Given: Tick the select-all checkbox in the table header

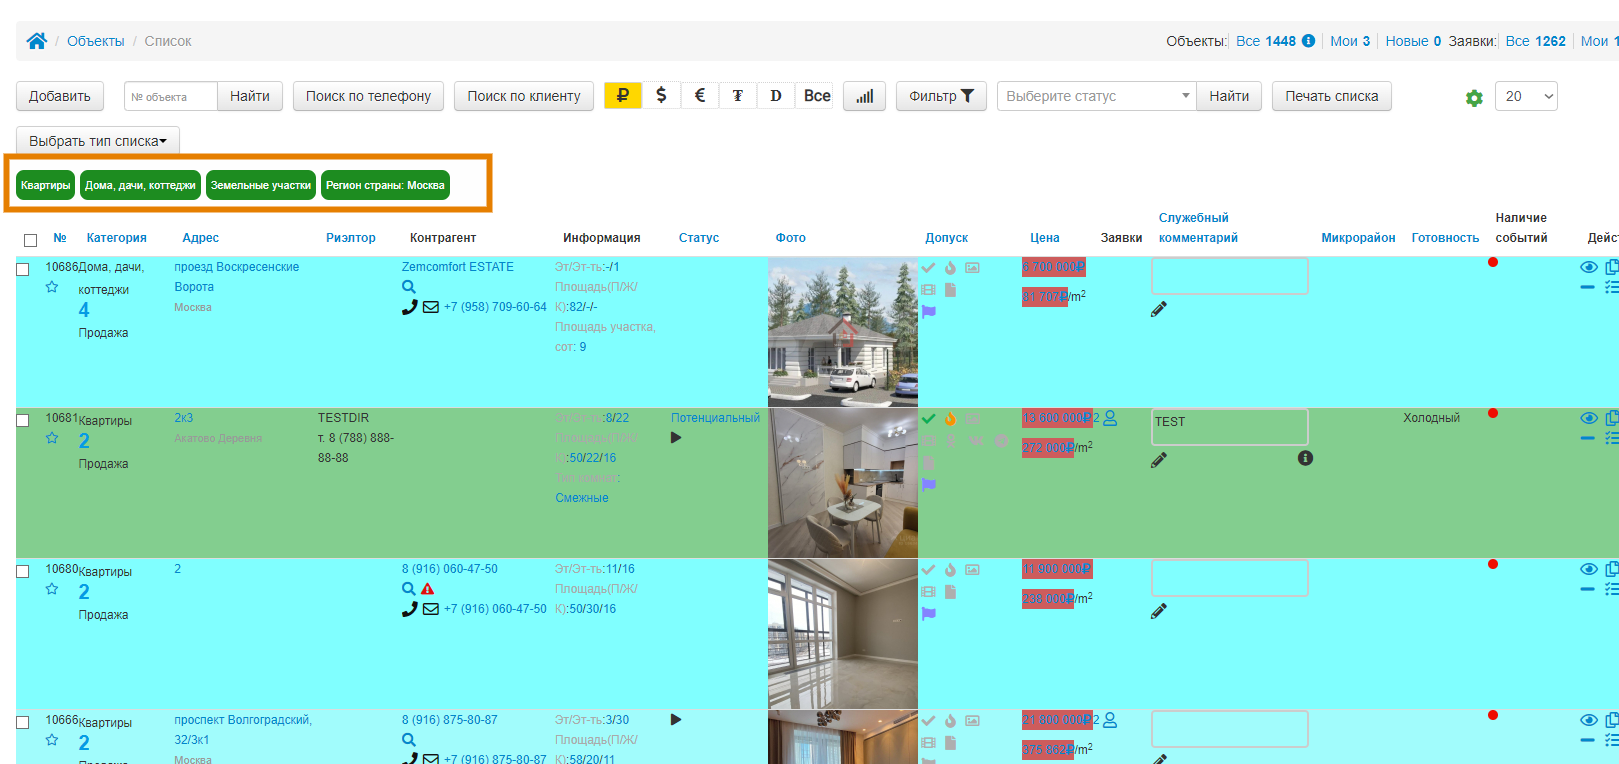Looking at the screenshot, I should click(30, 240).
